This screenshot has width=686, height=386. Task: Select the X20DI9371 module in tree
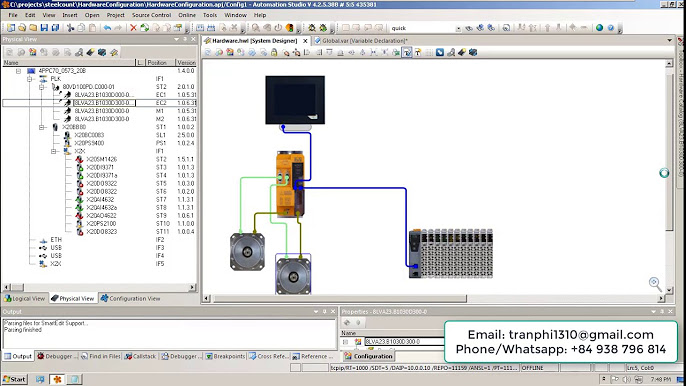click(100, 167)
